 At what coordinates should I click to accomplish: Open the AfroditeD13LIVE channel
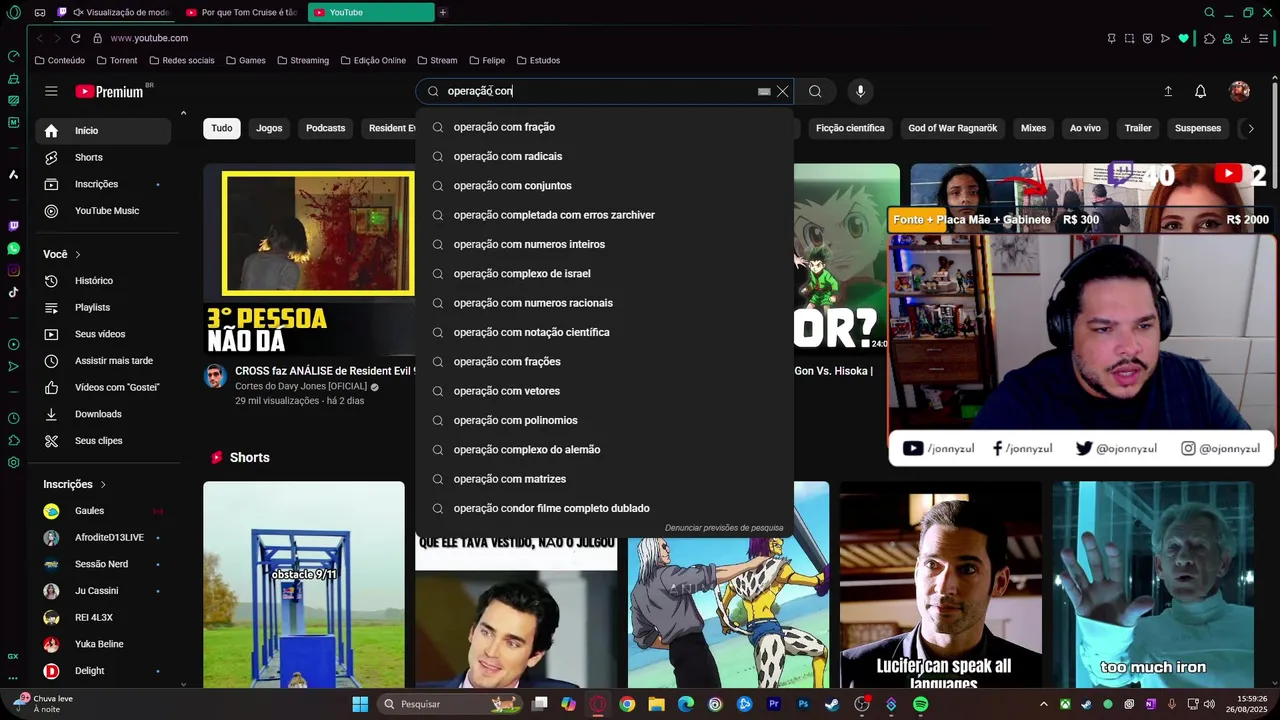click(103, 538)
